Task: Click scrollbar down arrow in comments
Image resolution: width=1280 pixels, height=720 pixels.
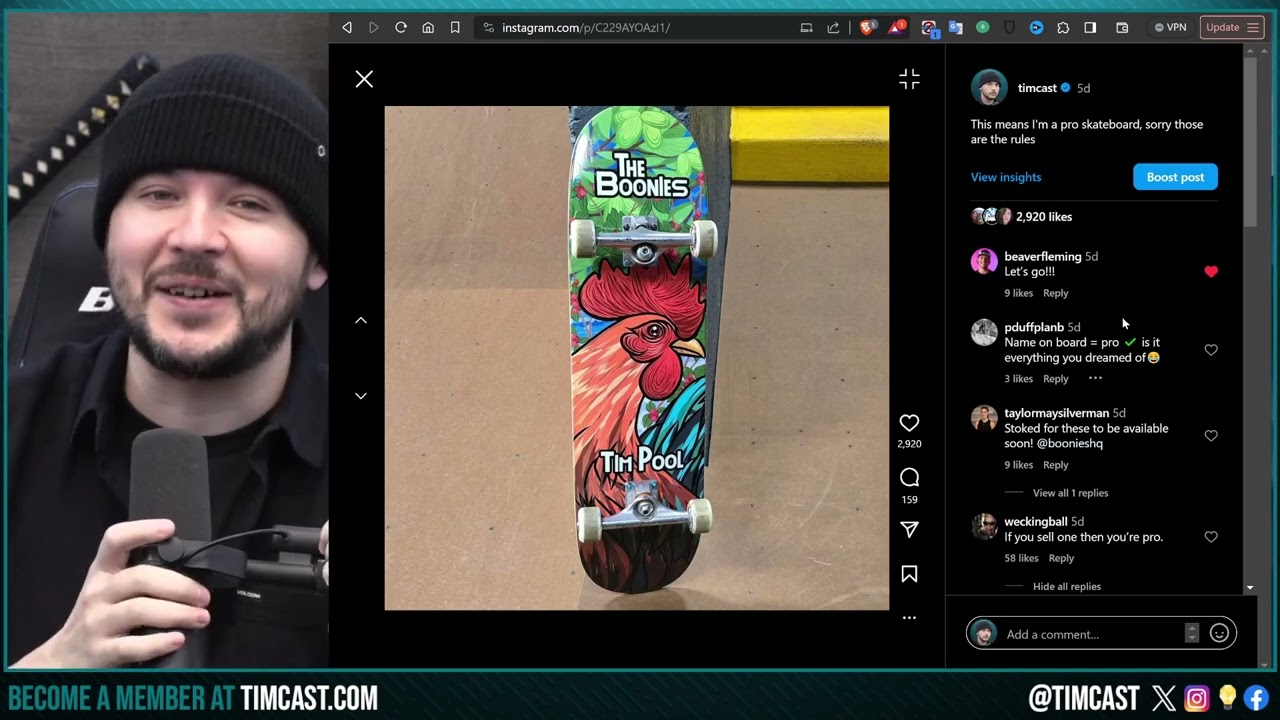Action: click(x=1250, y=587)
